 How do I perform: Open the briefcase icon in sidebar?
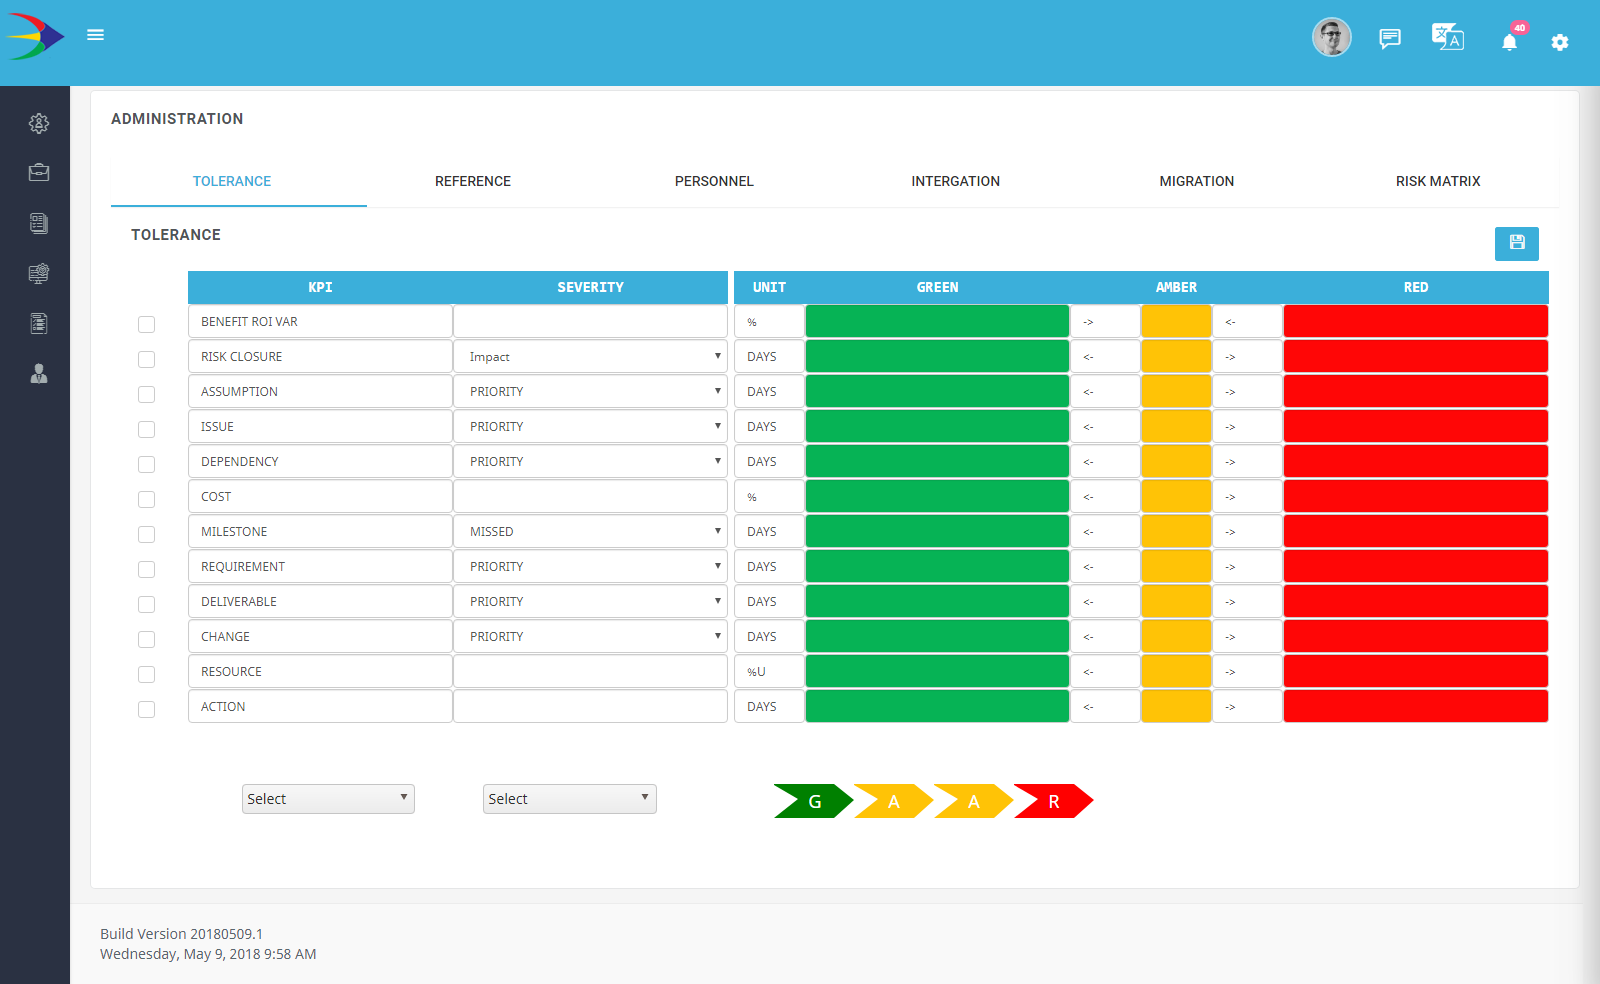point(39,172)
